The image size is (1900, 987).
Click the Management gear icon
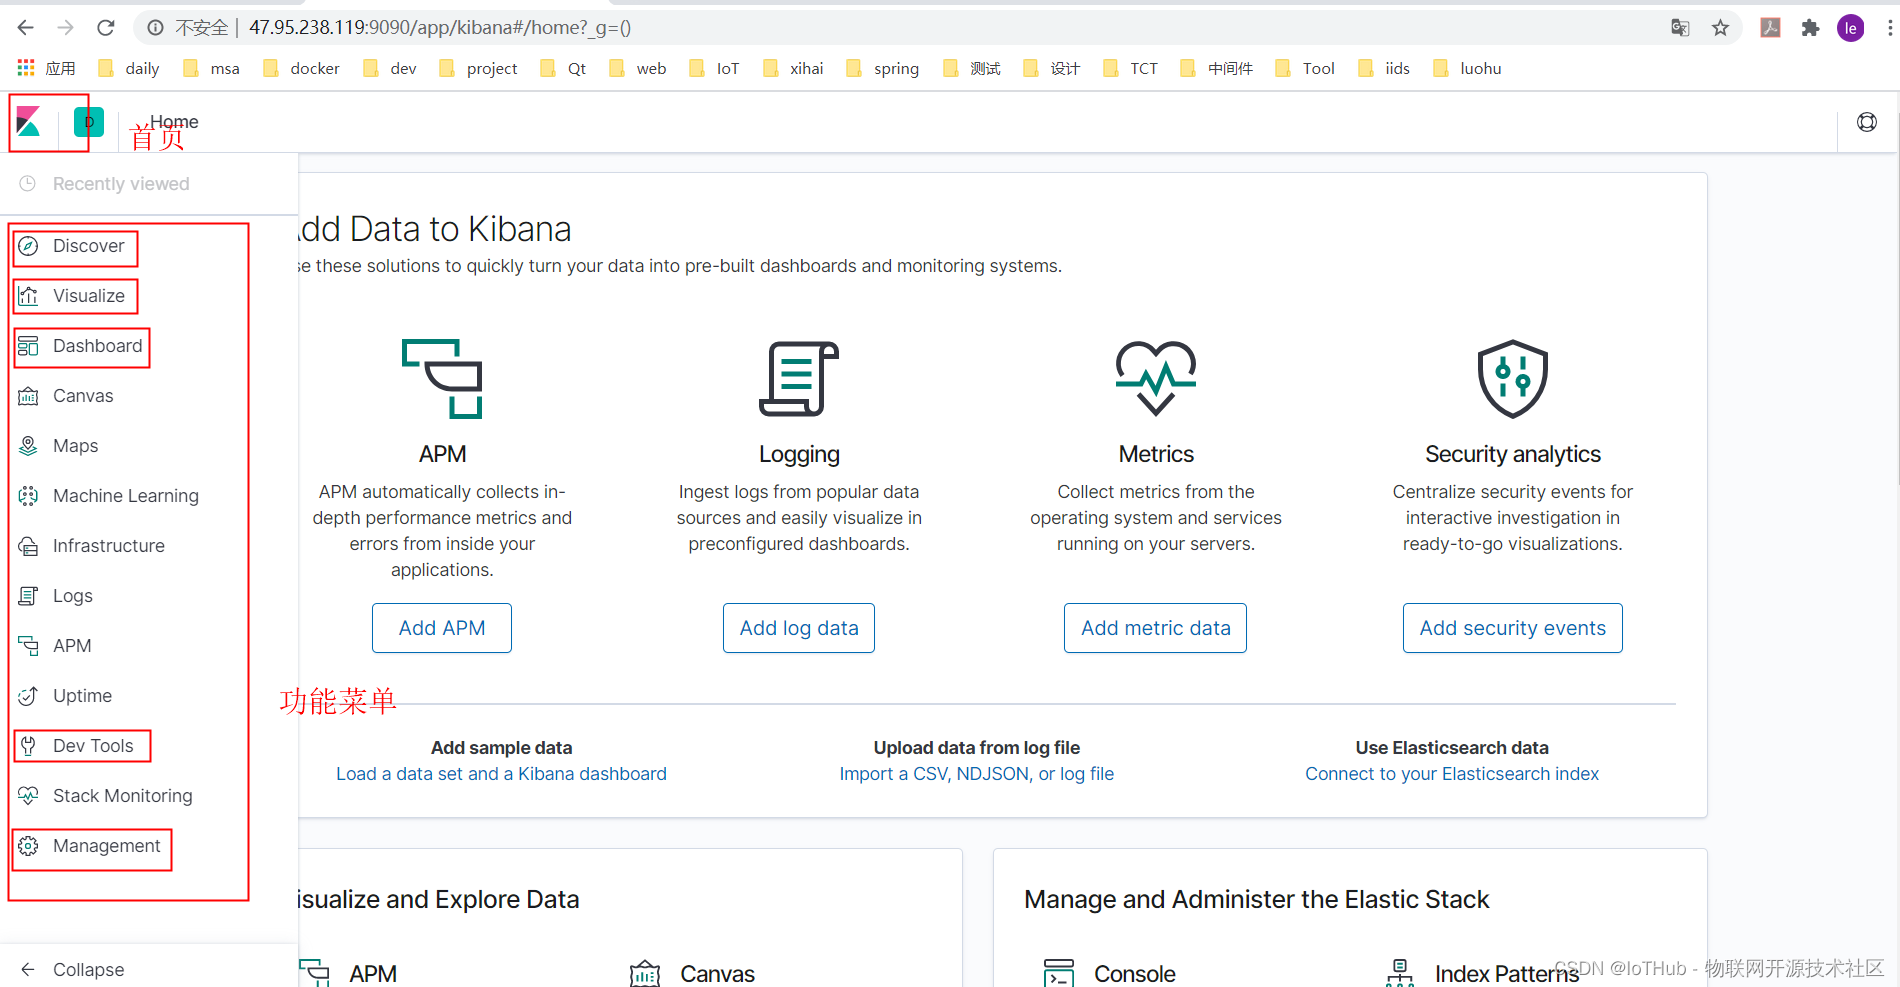(x=29, y=846)
